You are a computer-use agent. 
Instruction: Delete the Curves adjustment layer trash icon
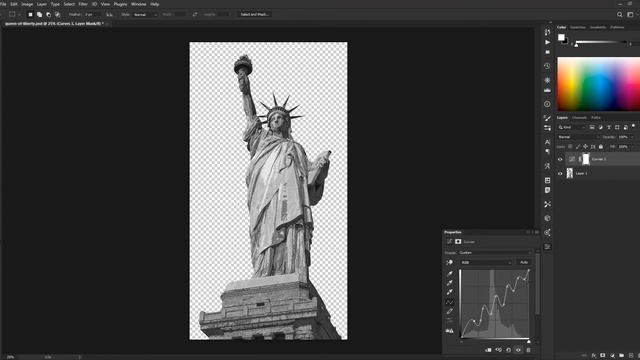[529, 350]
